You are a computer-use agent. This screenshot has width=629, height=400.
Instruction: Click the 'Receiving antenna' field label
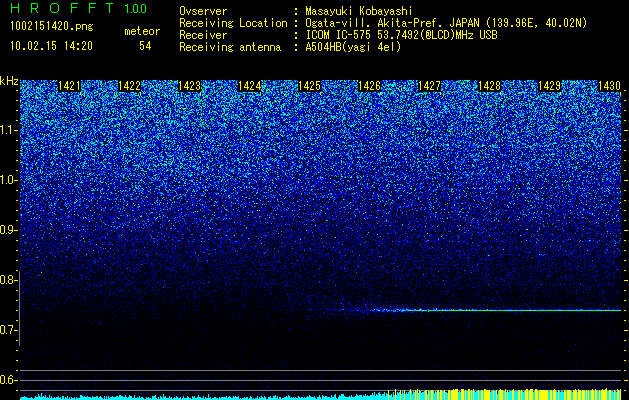[230, 47]
